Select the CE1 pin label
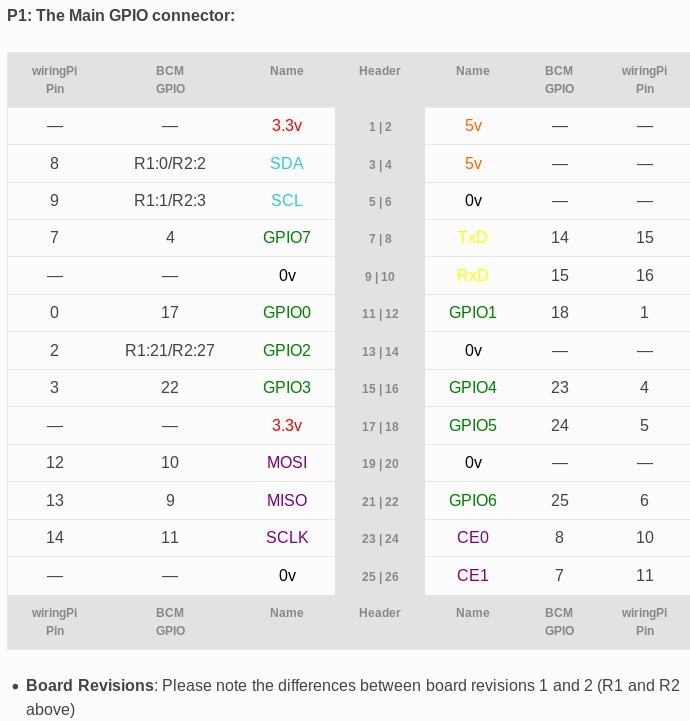 473,575
